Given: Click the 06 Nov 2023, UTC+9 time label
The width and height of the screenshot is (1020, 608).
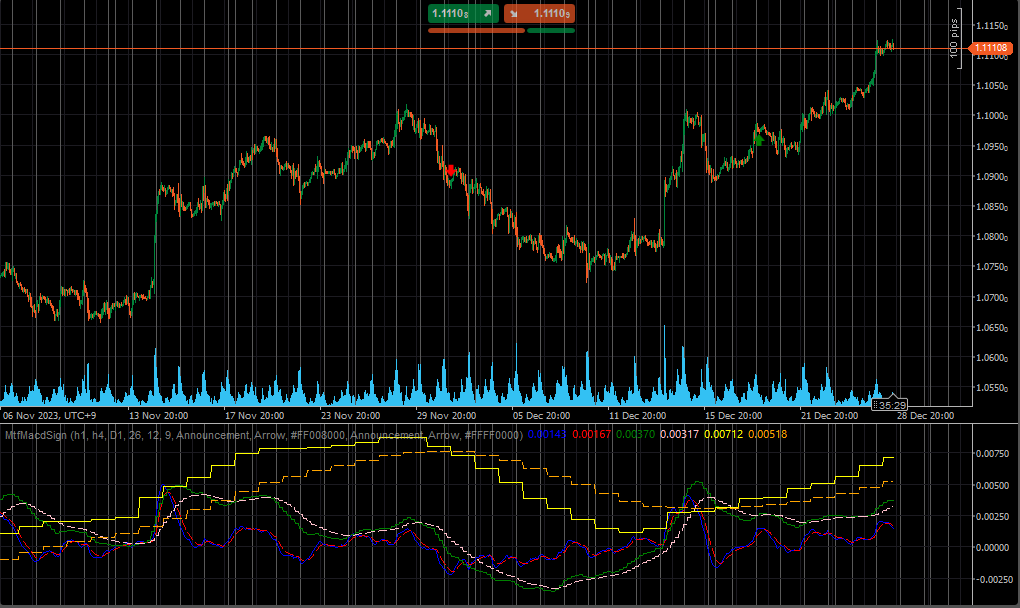Looking at the screenshot, I should [49, 416].
